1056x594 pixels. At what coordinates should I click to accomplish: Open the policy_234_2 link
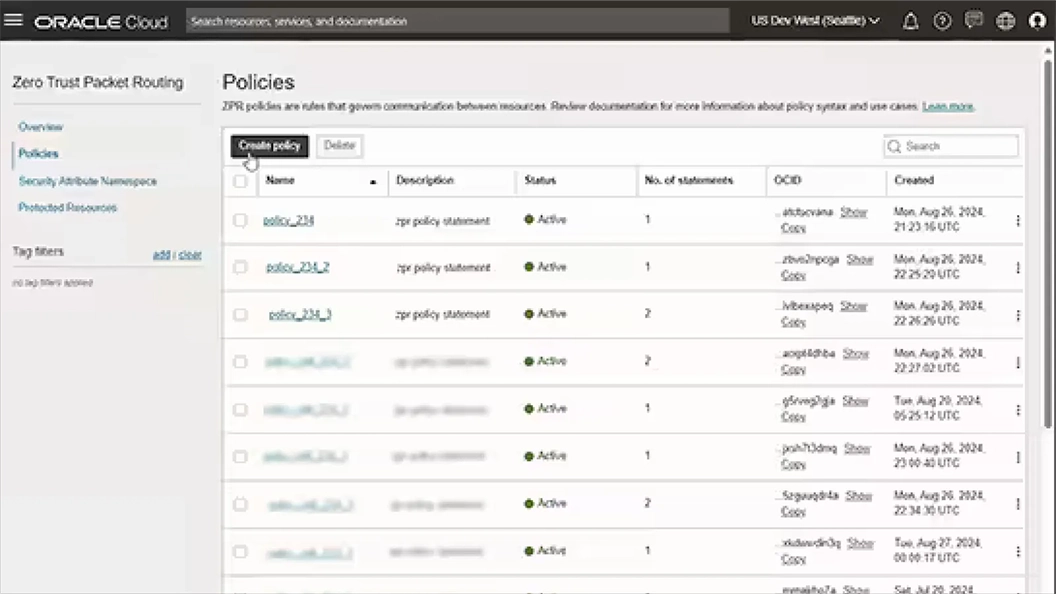click(298, 267)
